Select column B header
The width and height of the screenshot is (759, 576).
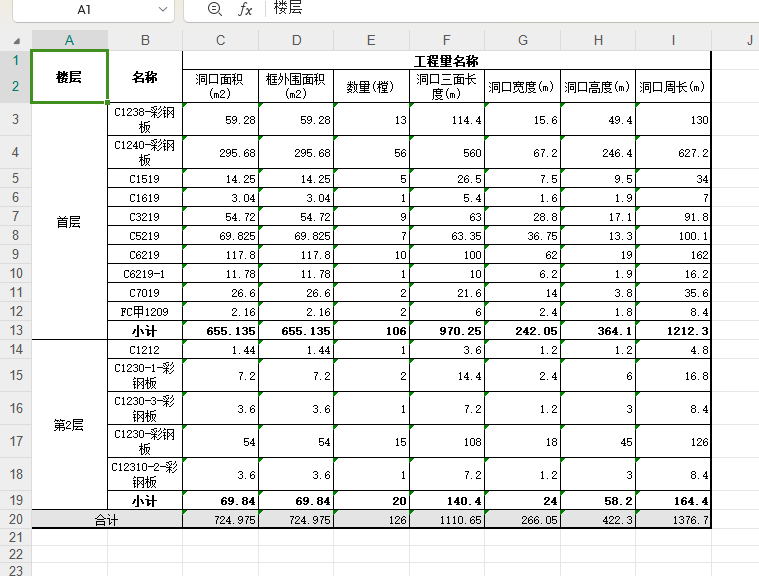(145, 40)
